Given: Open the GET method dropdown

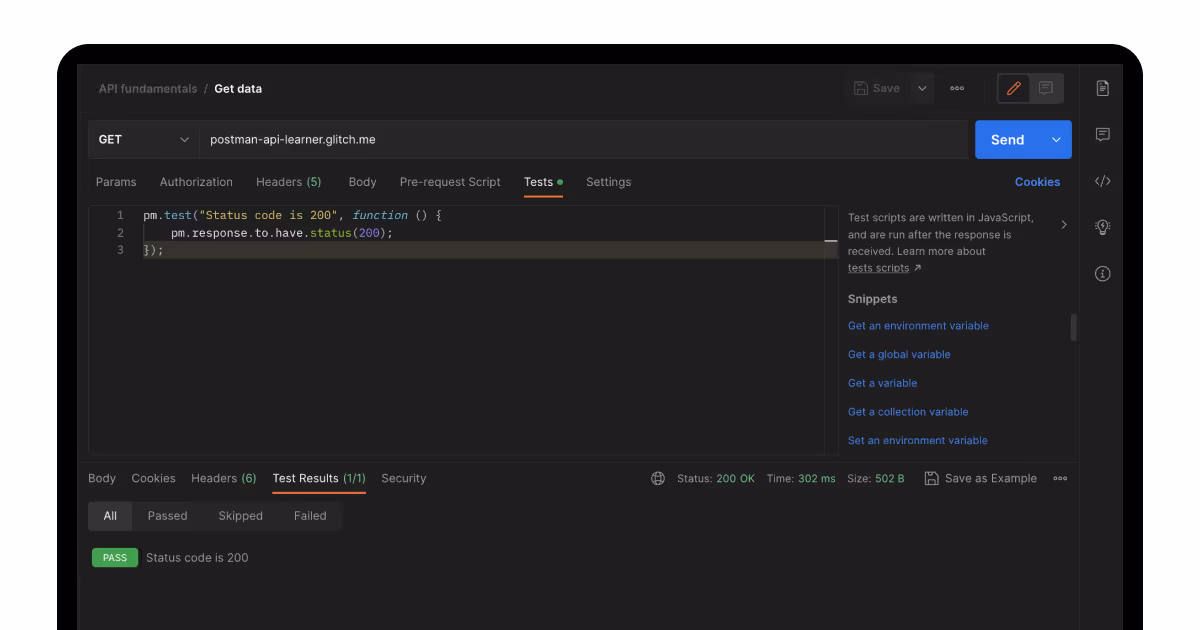Looking at the screenshot, I should click(x=144, y=140).
